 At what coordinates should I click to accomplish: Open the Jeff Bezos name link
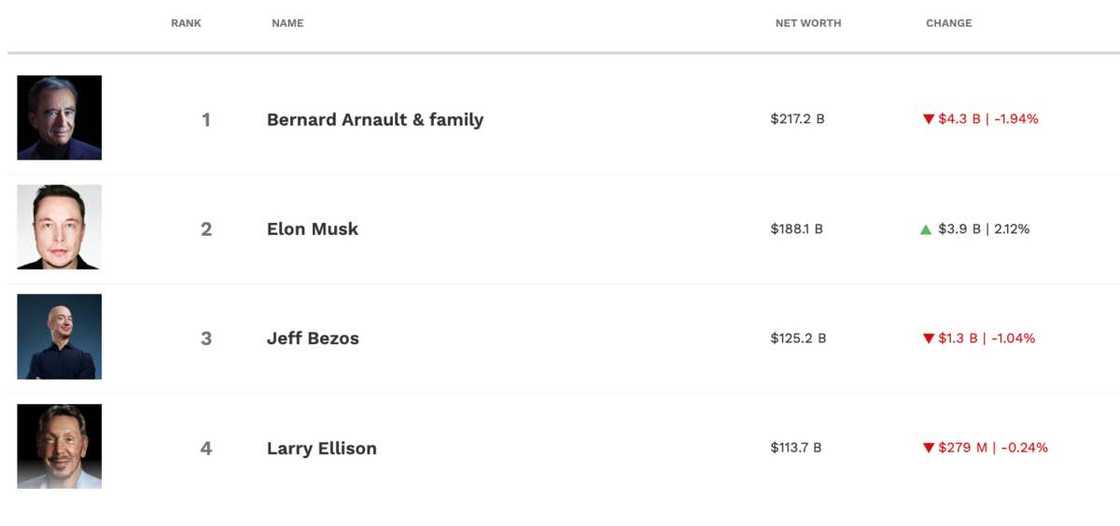click(x=312, y=338)
